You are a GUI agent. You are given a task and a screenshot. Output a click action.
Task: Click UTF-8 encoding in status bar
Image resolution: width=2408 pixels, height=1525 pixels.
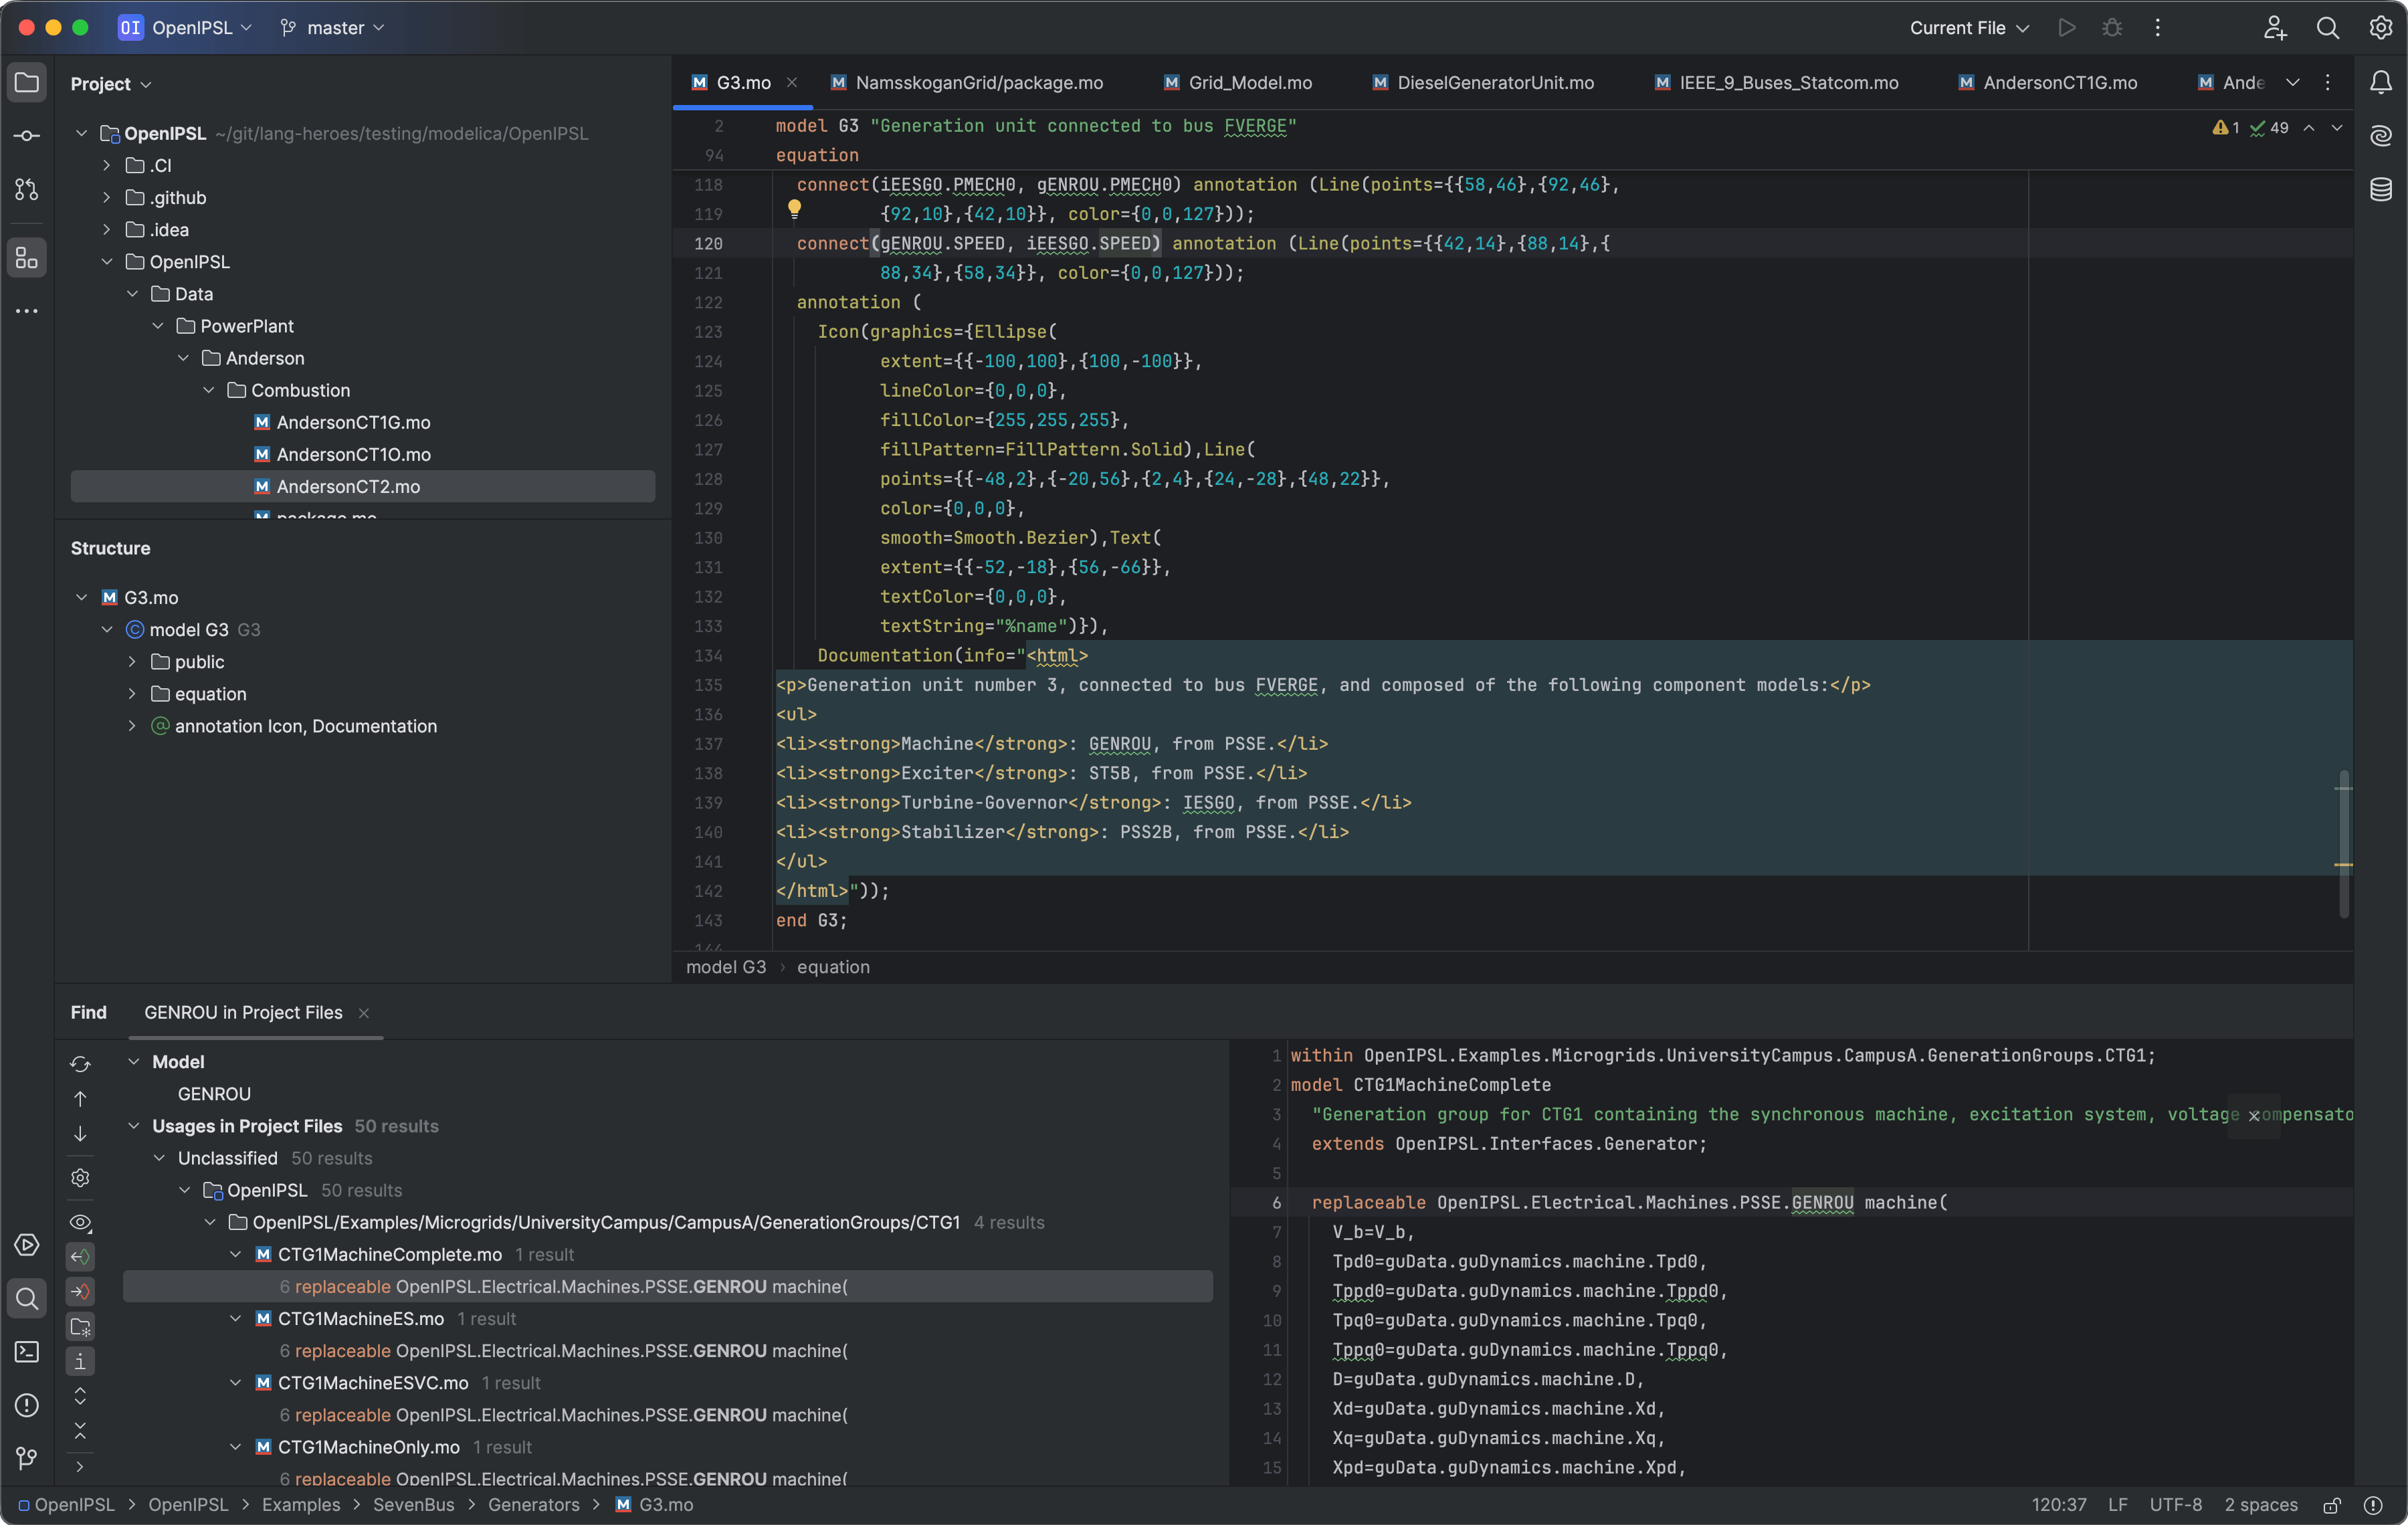click(2176, 1505)
